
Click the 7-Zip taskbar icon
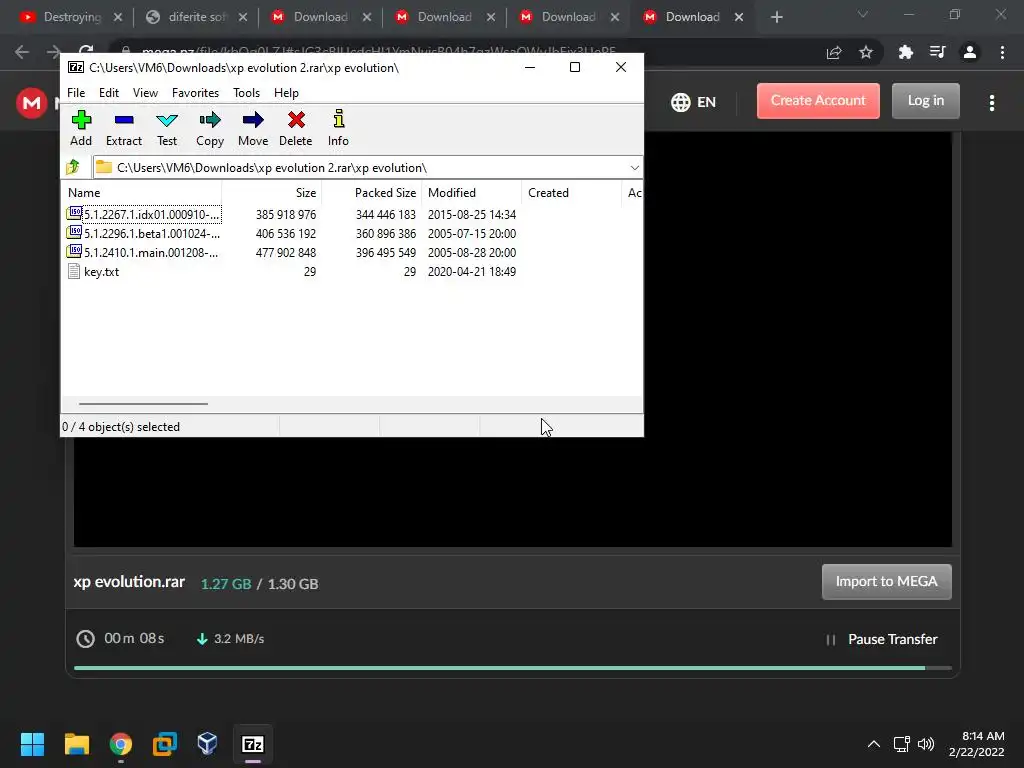click(x=253, y=744)
